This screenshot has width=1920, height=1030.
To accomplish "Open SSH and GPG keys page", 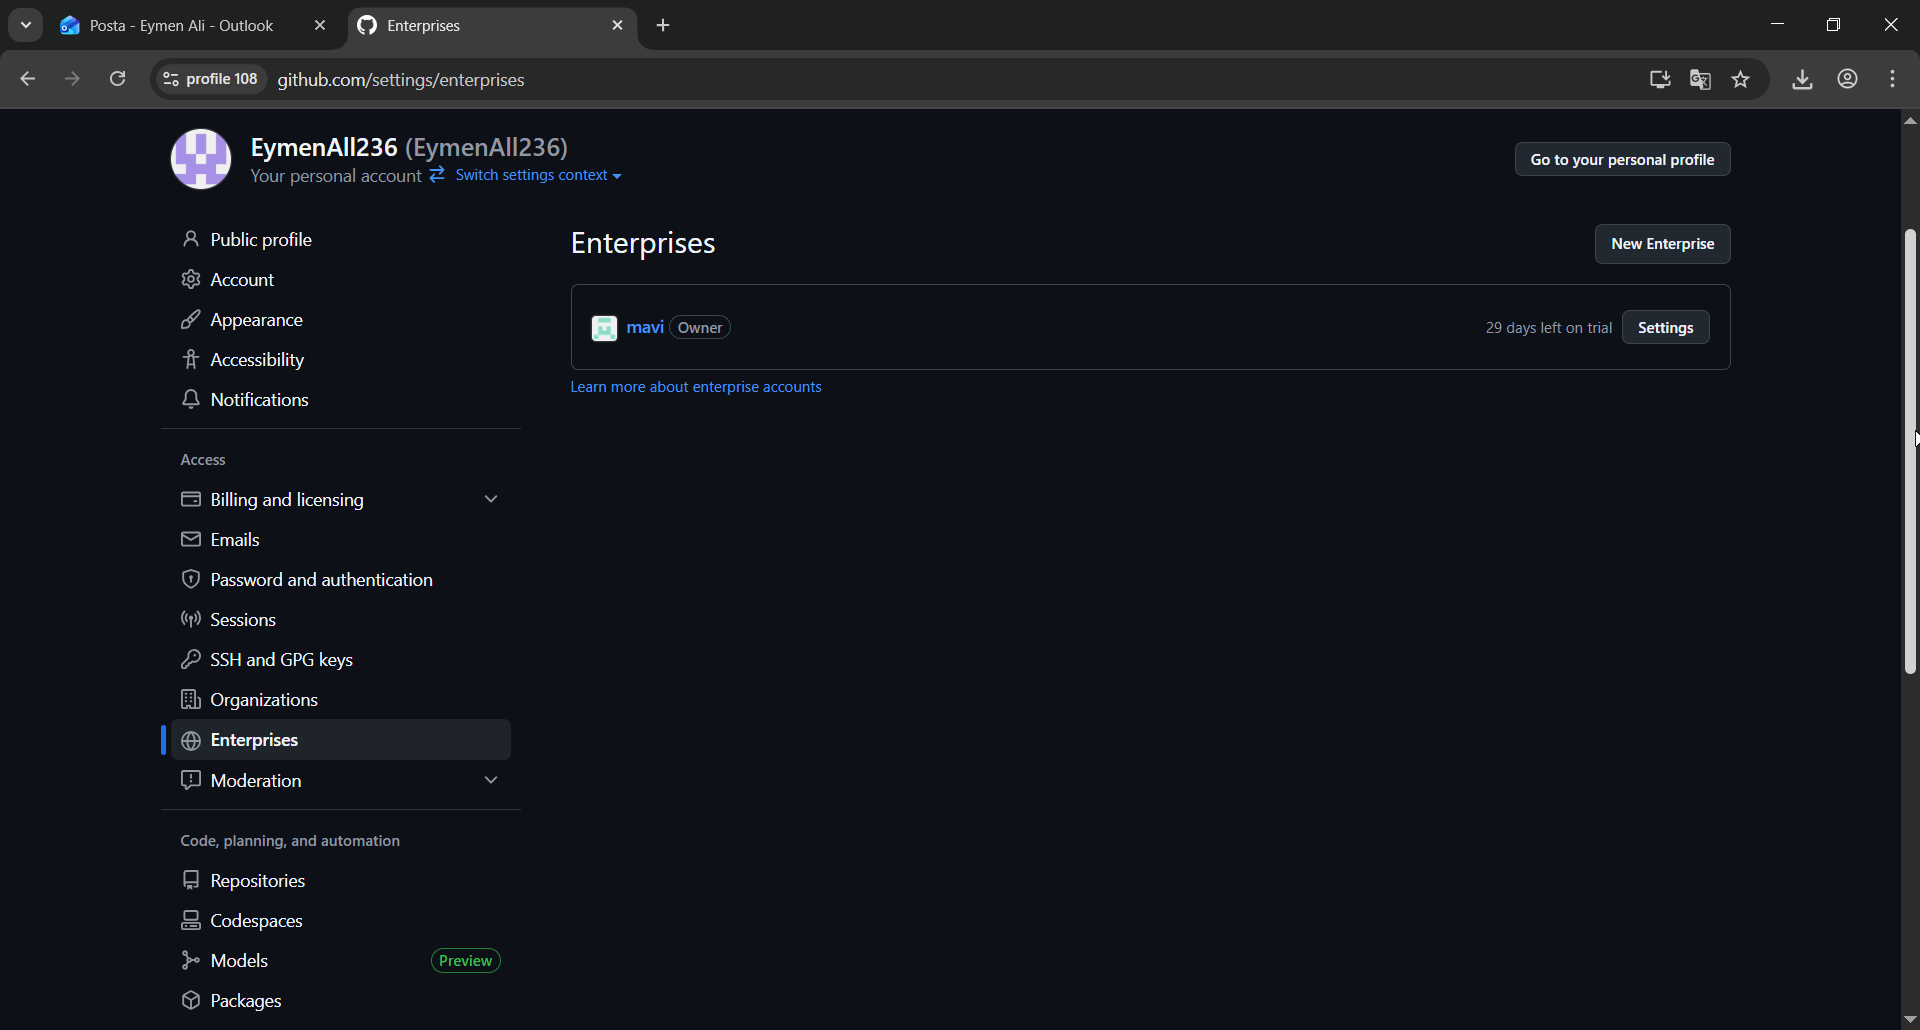I will (341, 660).
